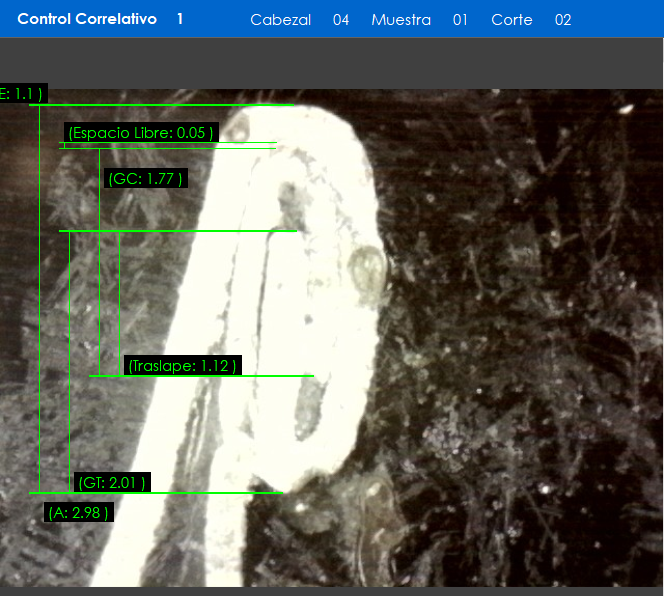Image resolution: width=664 pixels, height=596 pixels.
Task: Click the Traslape 1.12 measurement label
Action: point(181,366)
